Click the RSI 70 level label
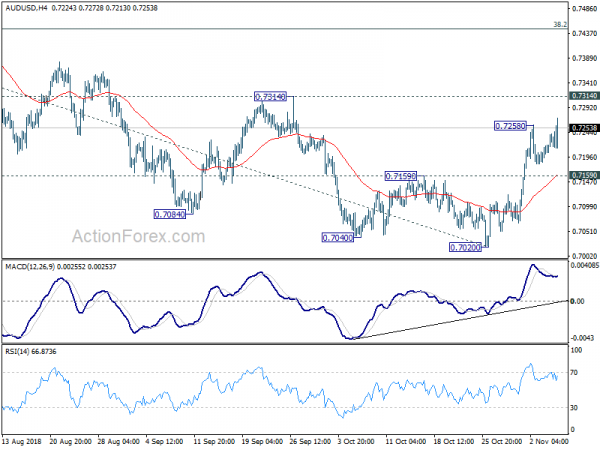 point(574,372)
